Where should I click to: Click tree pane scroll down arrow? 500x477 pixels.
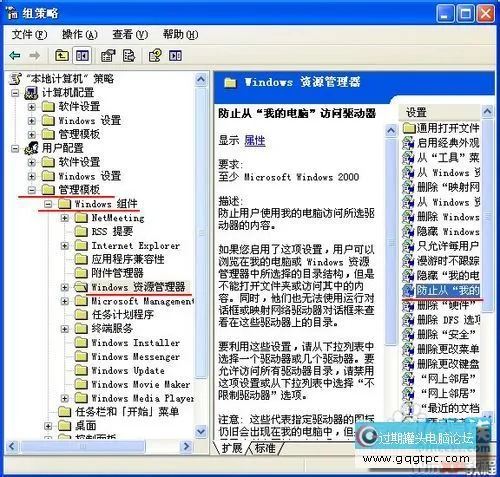(201, 432)
